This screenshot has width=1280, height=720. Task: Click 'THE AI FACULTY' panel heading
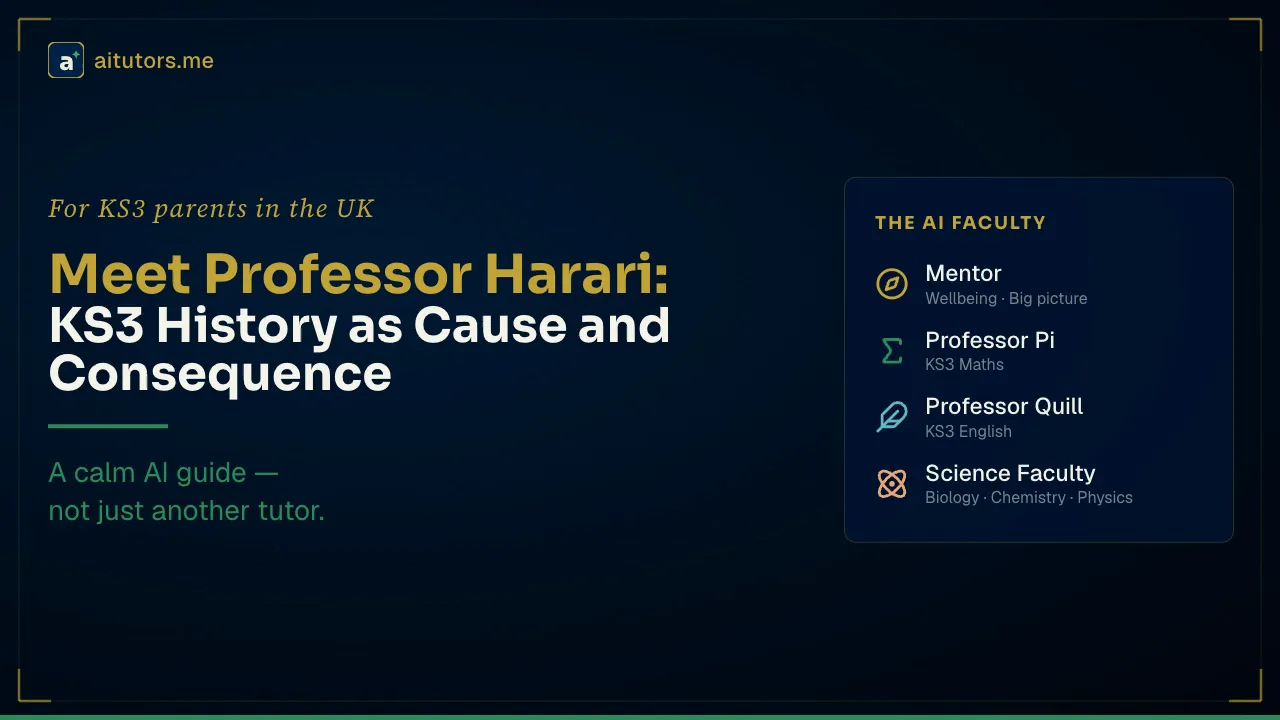[960, 223]
